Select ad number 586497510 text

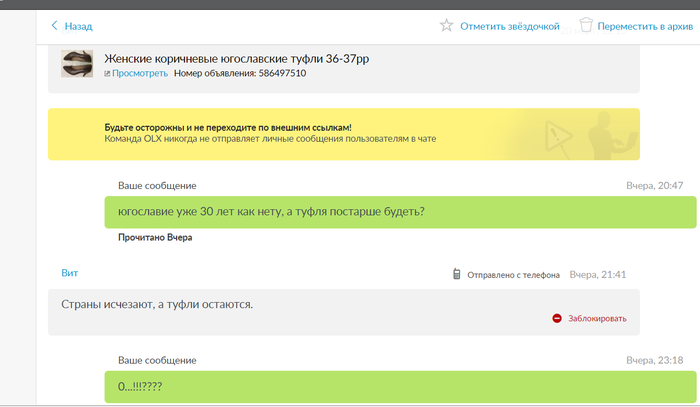coord(282,73)
